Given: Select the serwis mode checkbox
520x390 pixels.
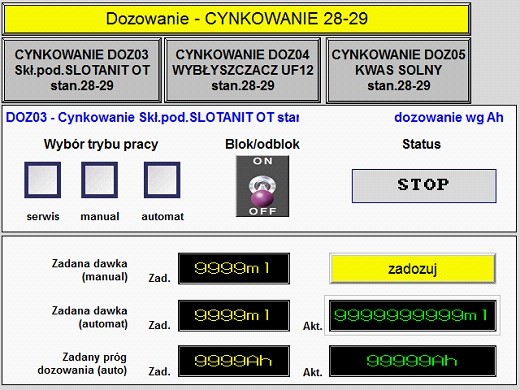Looking at the screenshot, I should 43,180.
